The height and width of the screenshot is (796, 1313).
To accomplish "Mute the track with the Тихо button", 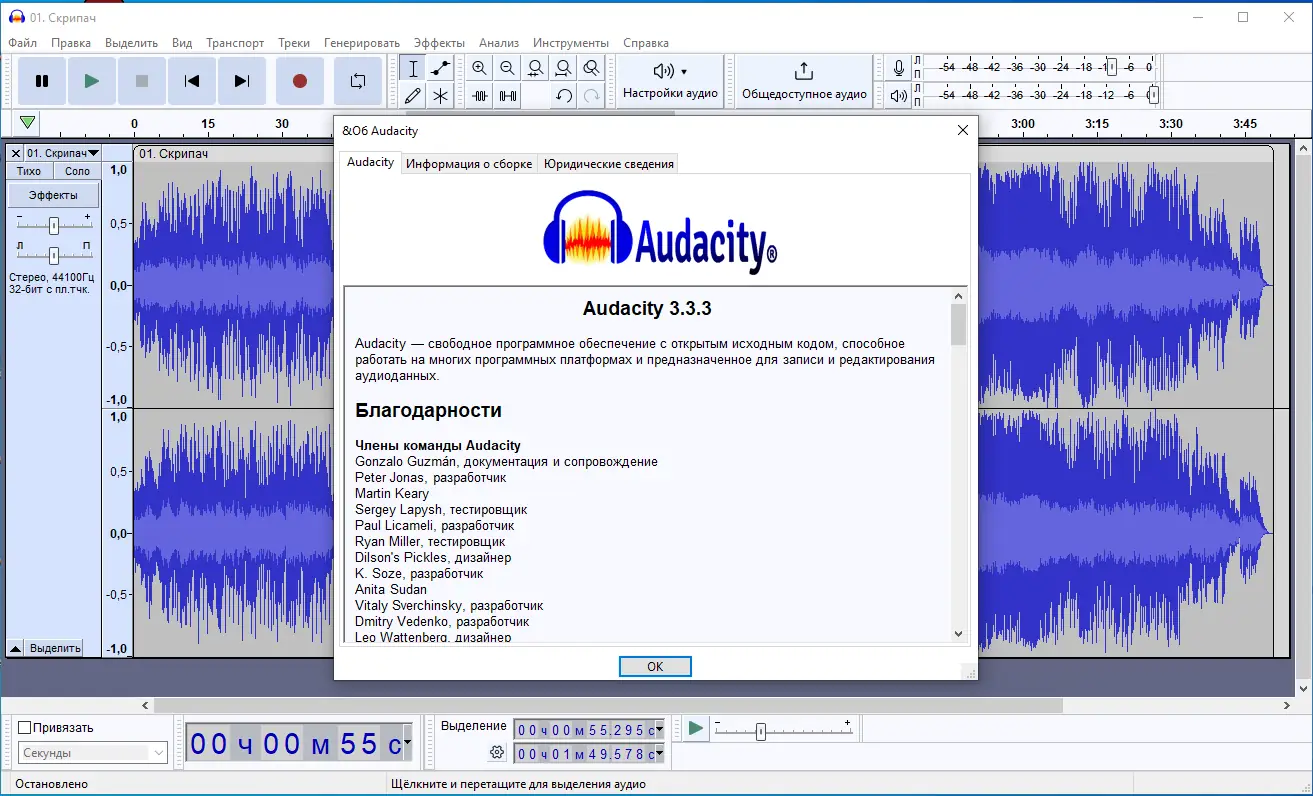I will [x=29, y=171].
